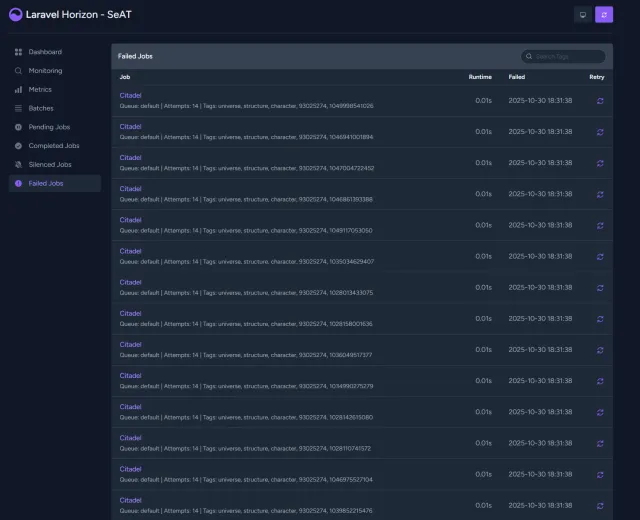Retry the Citadel job ending in 1028142615080
Screen dimensions: 640x520
coord(600,412)
